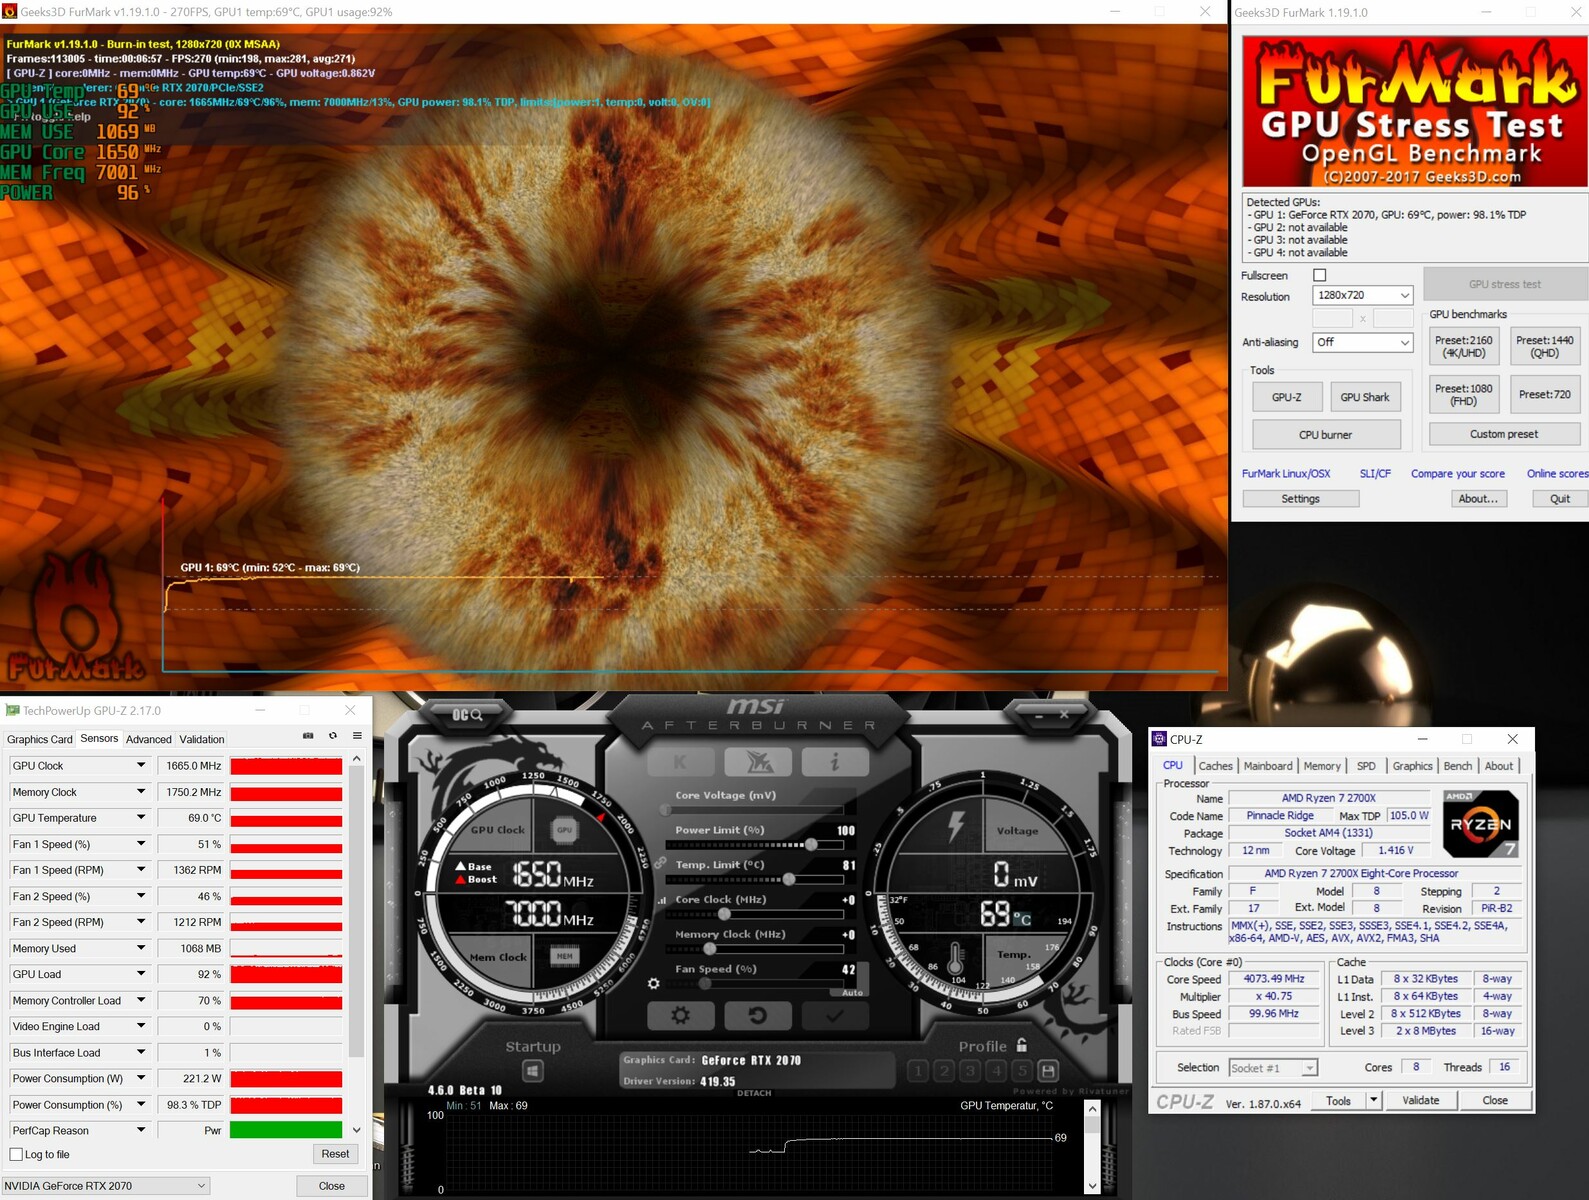
Task: Click the Ryzen 7 logo in CPU-Z
Action: pos(1482,824)
